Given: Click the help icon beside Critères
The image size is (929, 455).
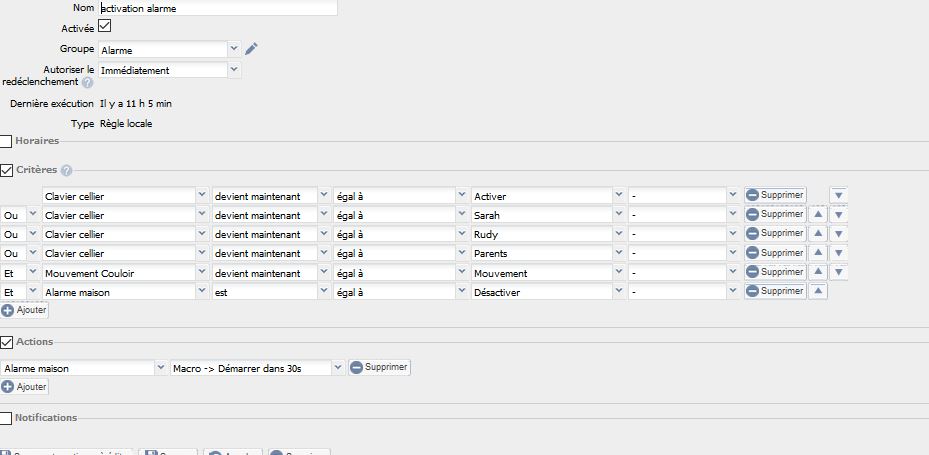Looking at the screenshot, I should coord(66,171).
